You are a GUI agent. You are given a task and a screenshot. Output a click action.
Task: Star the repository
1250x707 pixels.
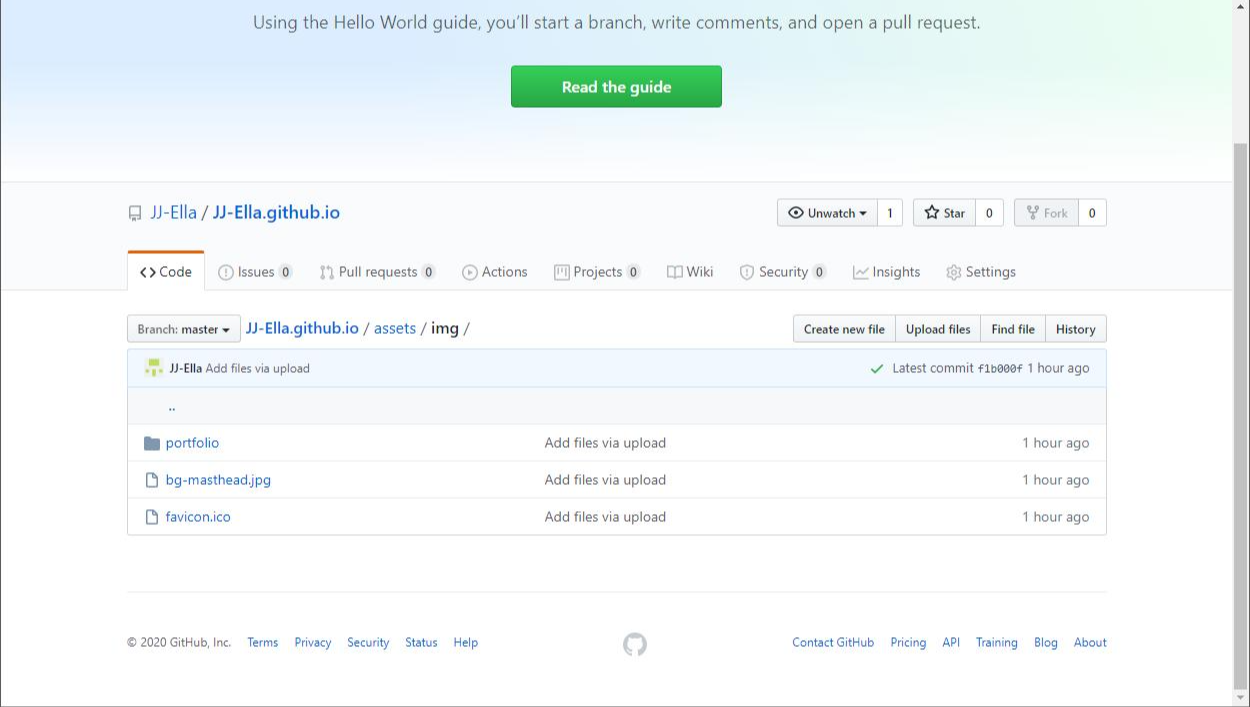pyautogui.click(x=944, y=213)
